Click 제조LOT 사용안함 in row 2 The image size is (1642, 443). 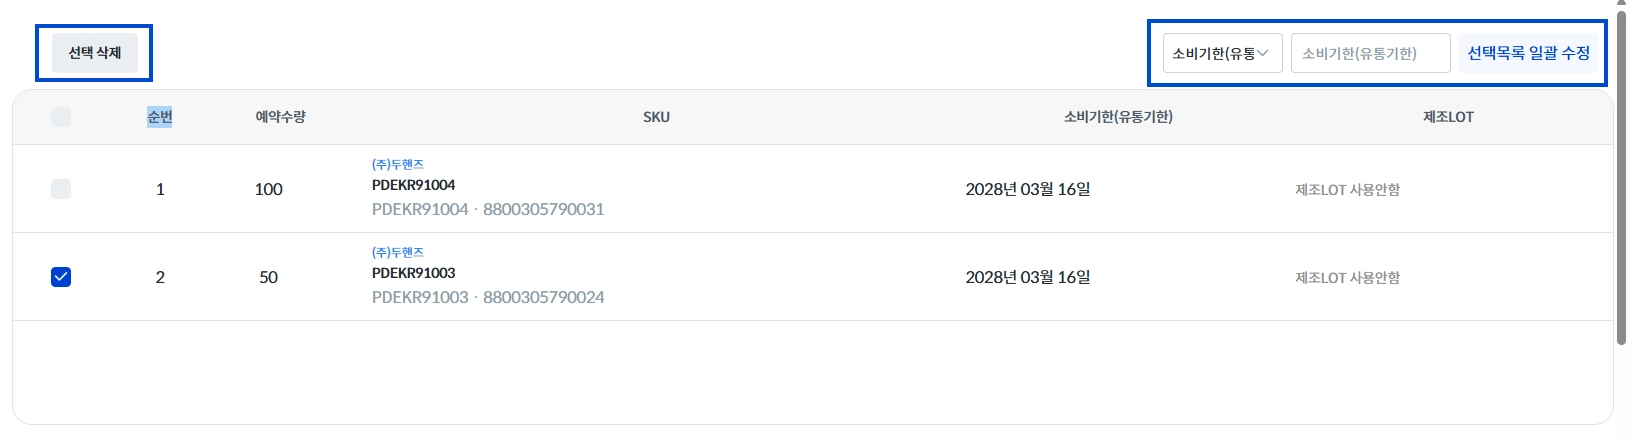1347,278
